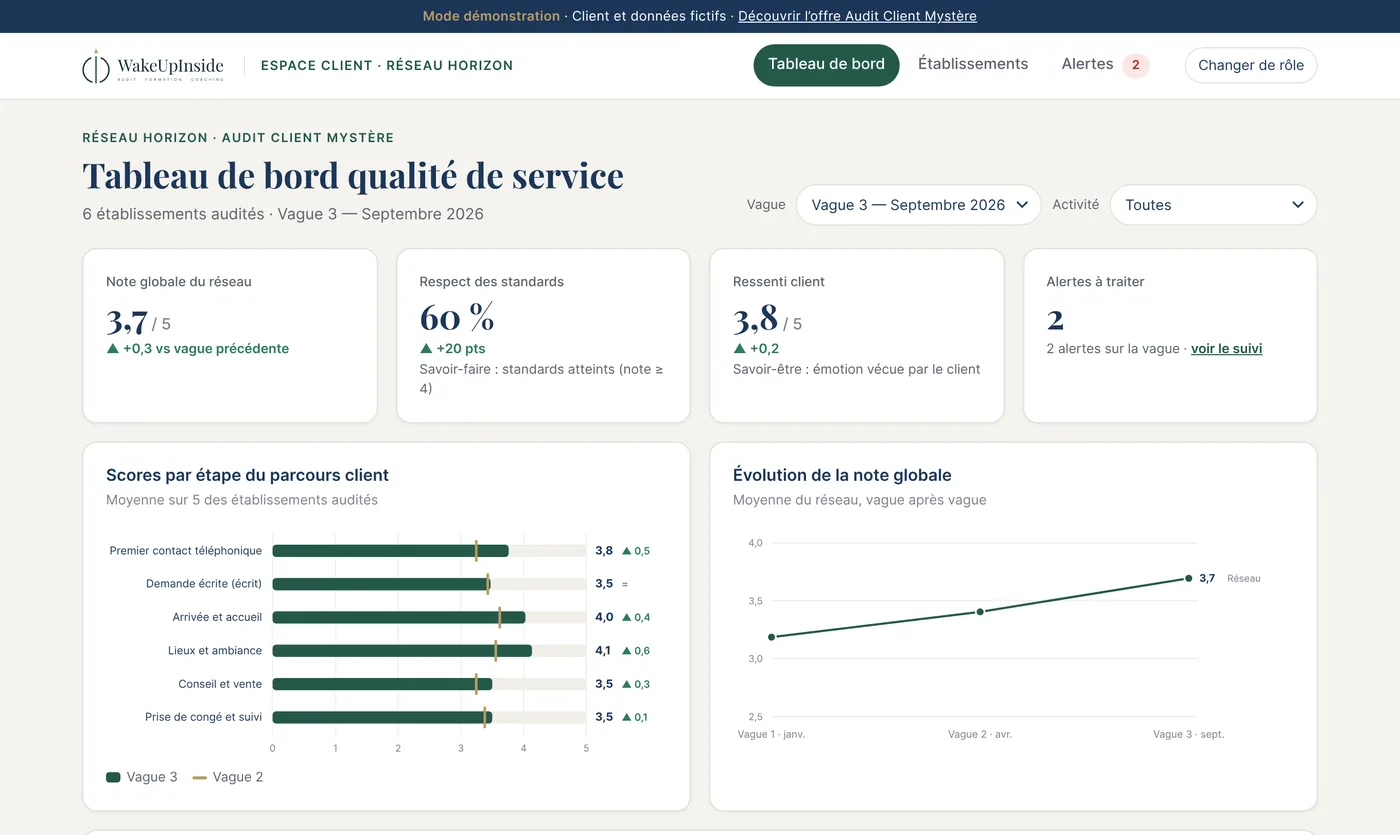Click the Vague 2 legend marker
The image size is (1400, 835).
click(200, 777)
